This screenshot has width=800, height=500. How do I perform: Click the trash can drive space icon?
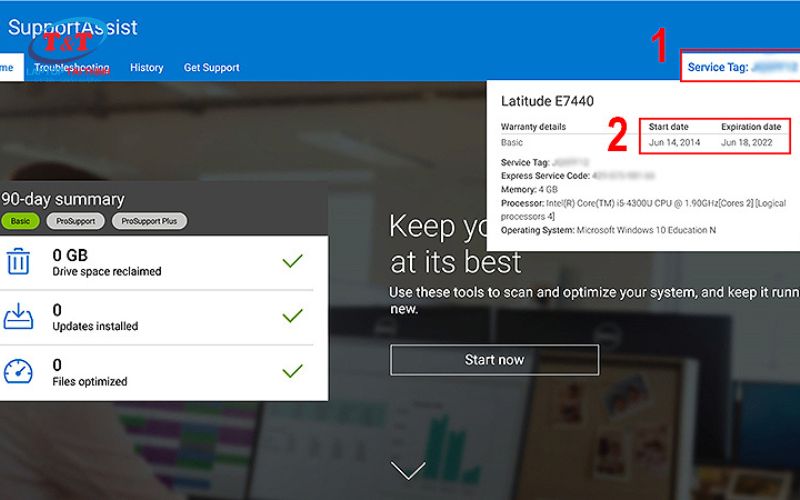coord(18,261)
